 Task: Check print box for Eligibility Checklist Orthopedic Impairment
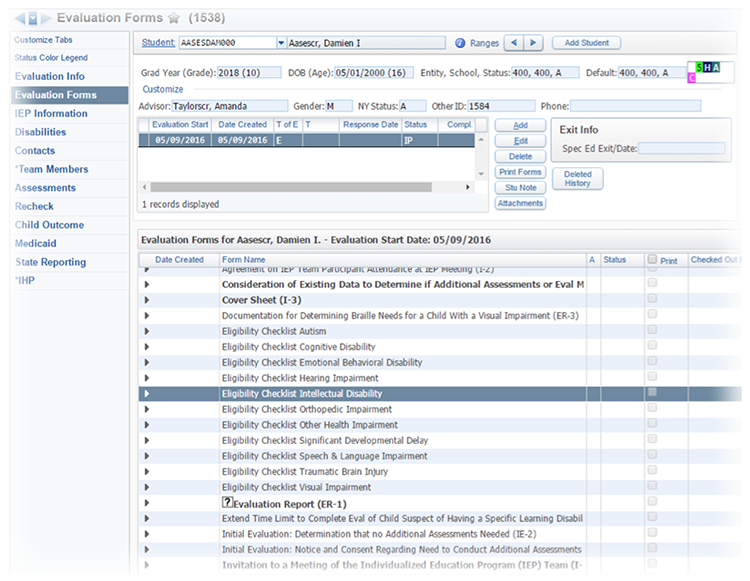(652, 408)
